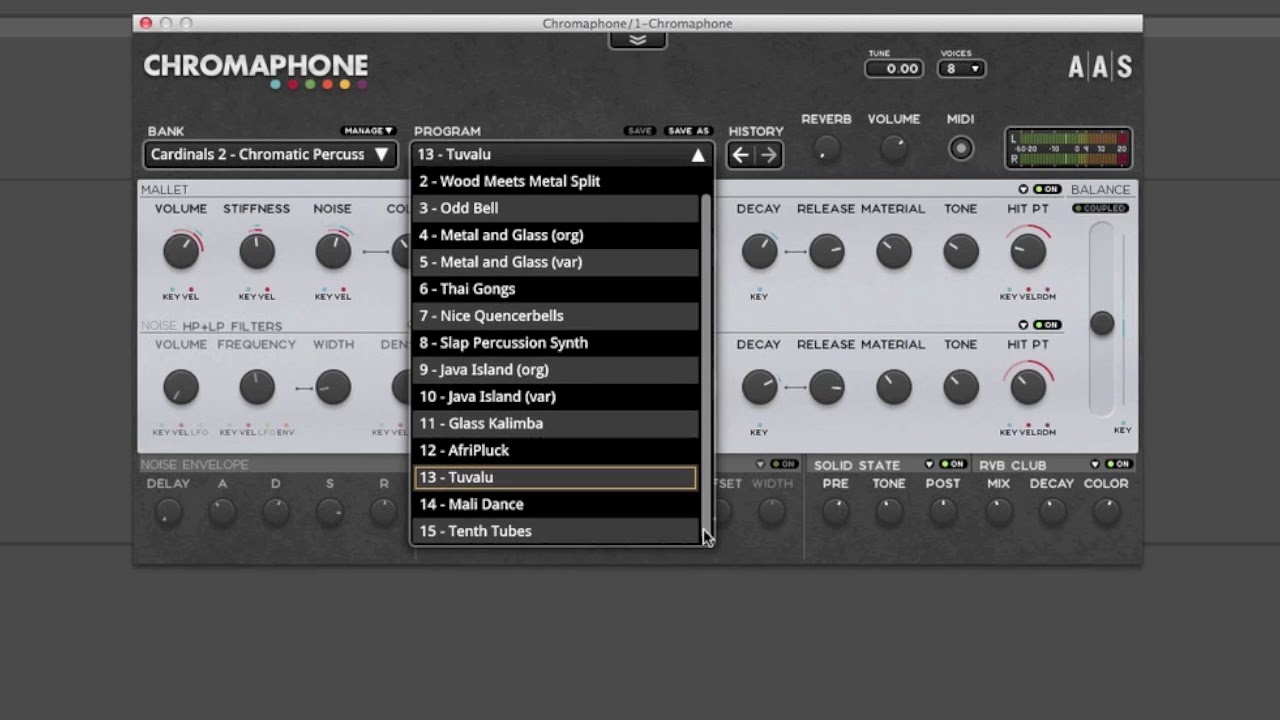Choose program 10 - Java Island (var)
1280x720 pixels.
coord(556,397)
